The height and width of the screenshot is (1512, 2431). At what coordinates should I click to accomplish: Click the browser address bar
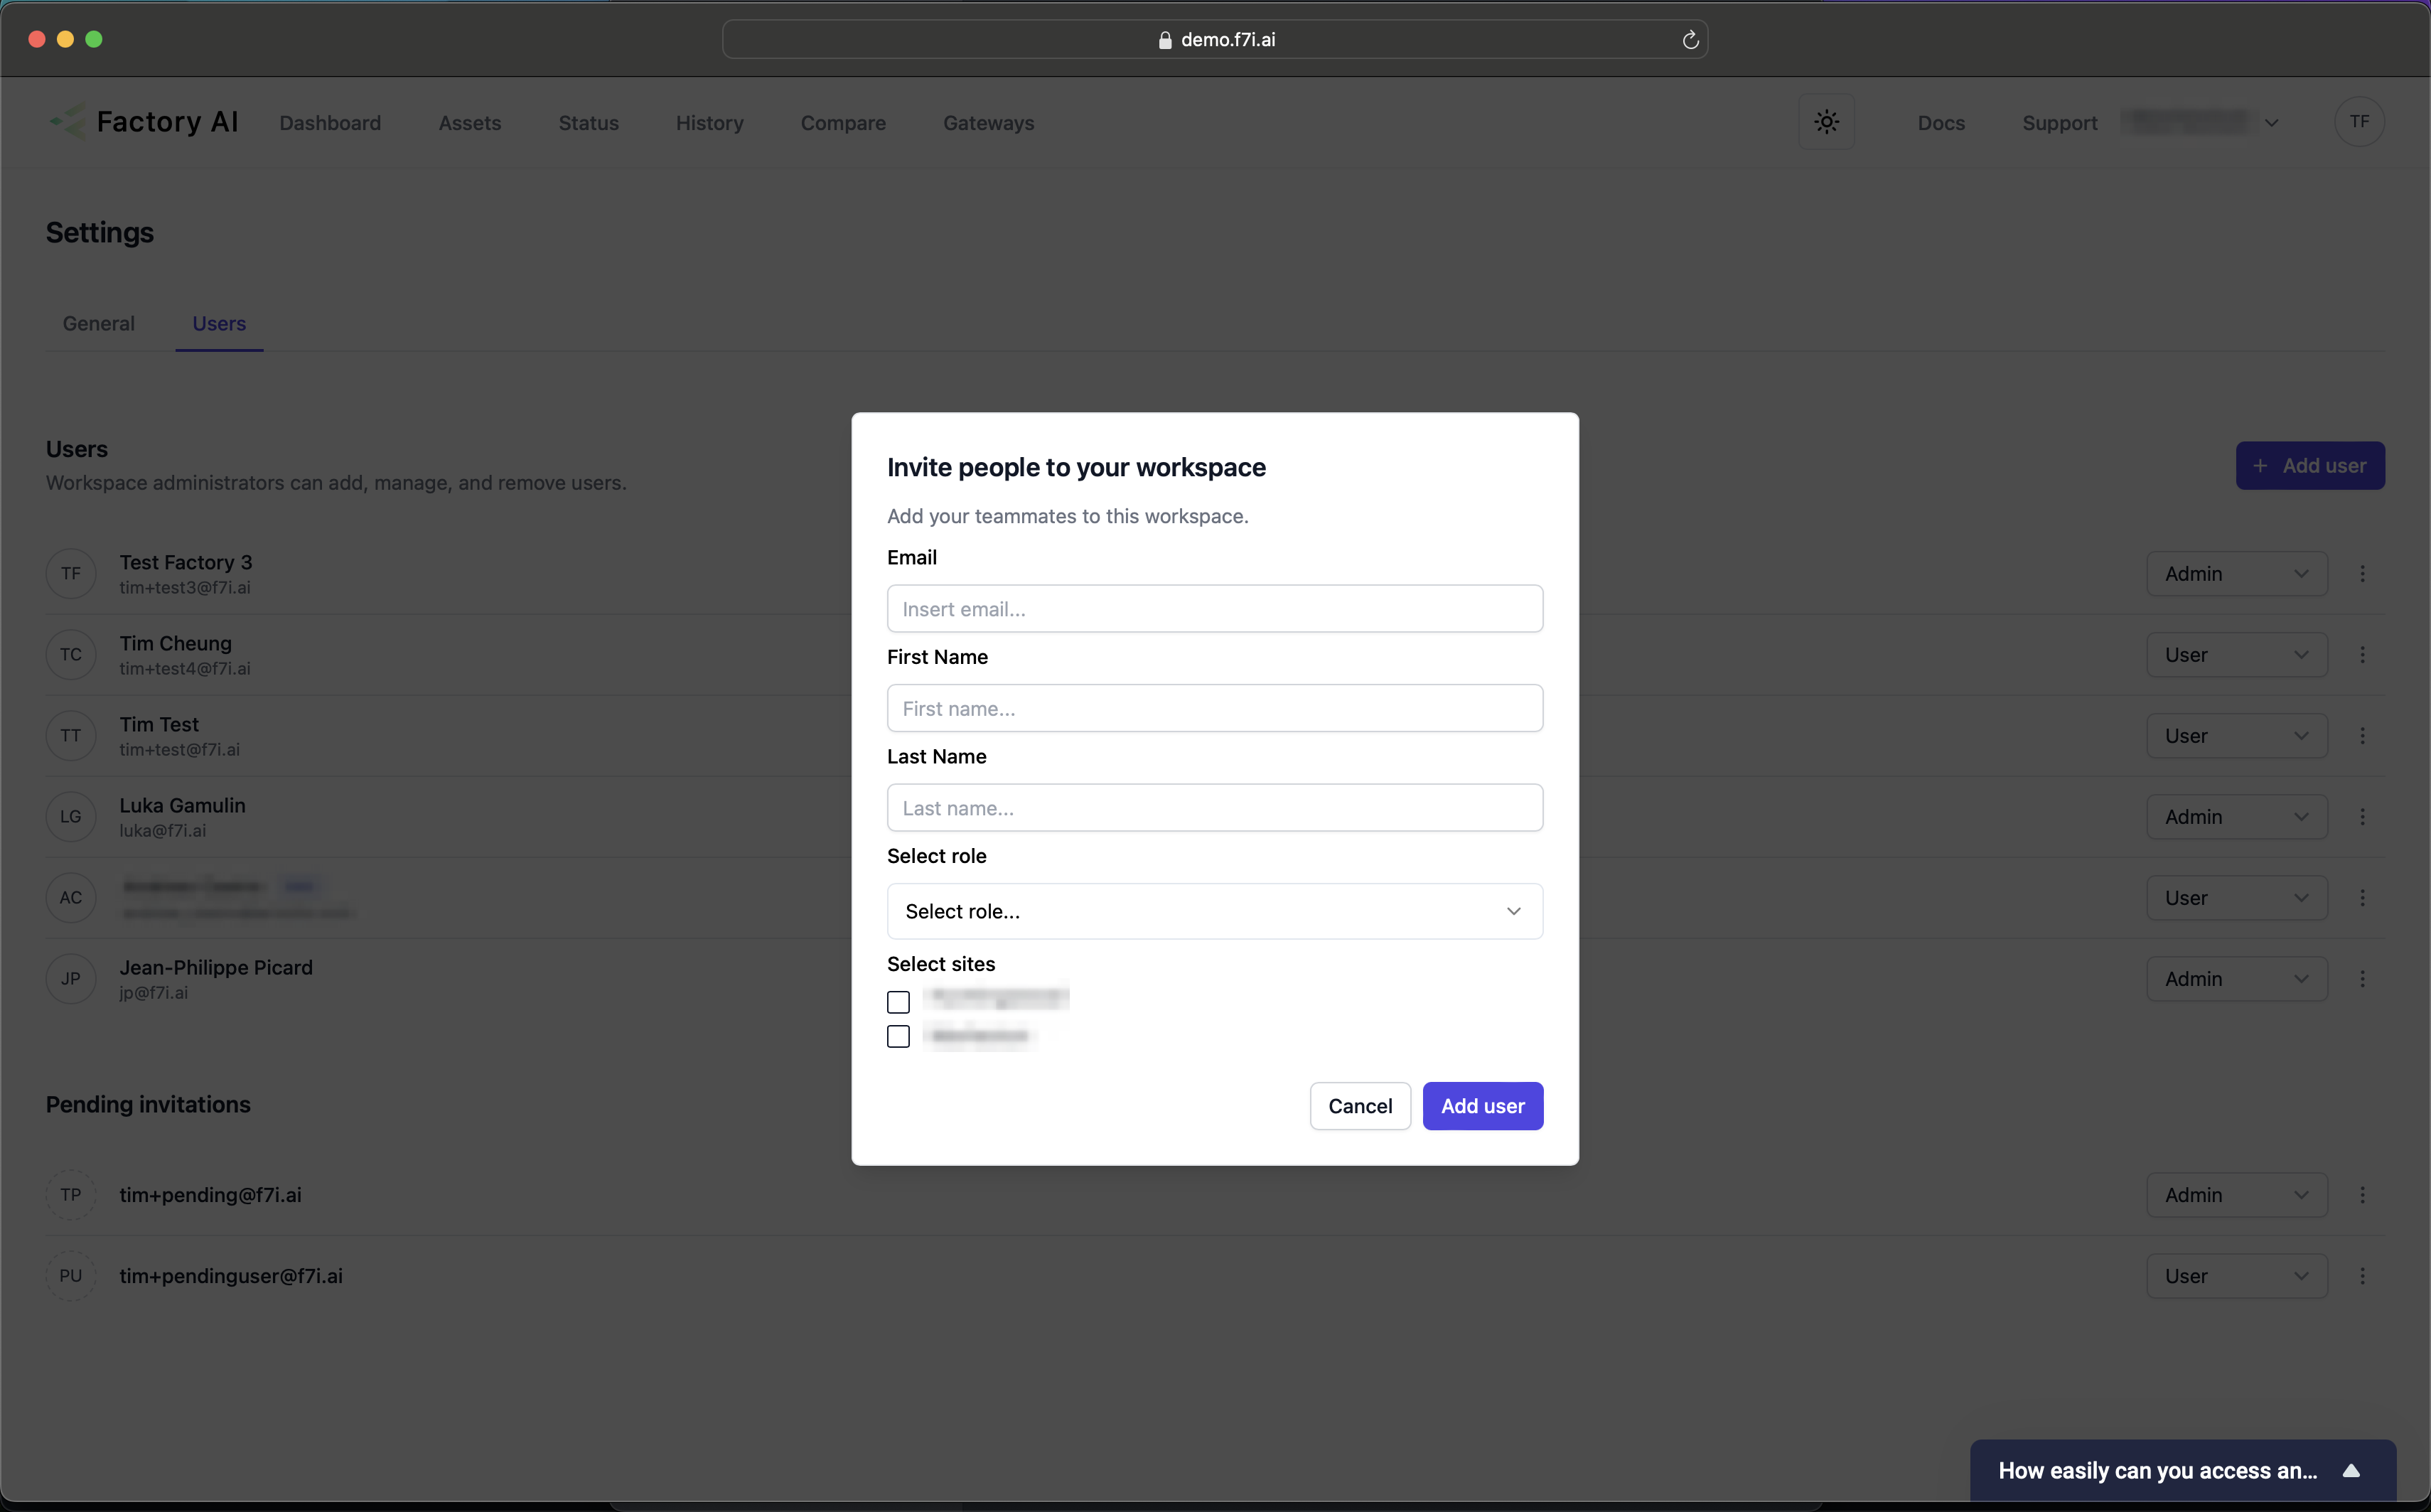point(1214,40)
